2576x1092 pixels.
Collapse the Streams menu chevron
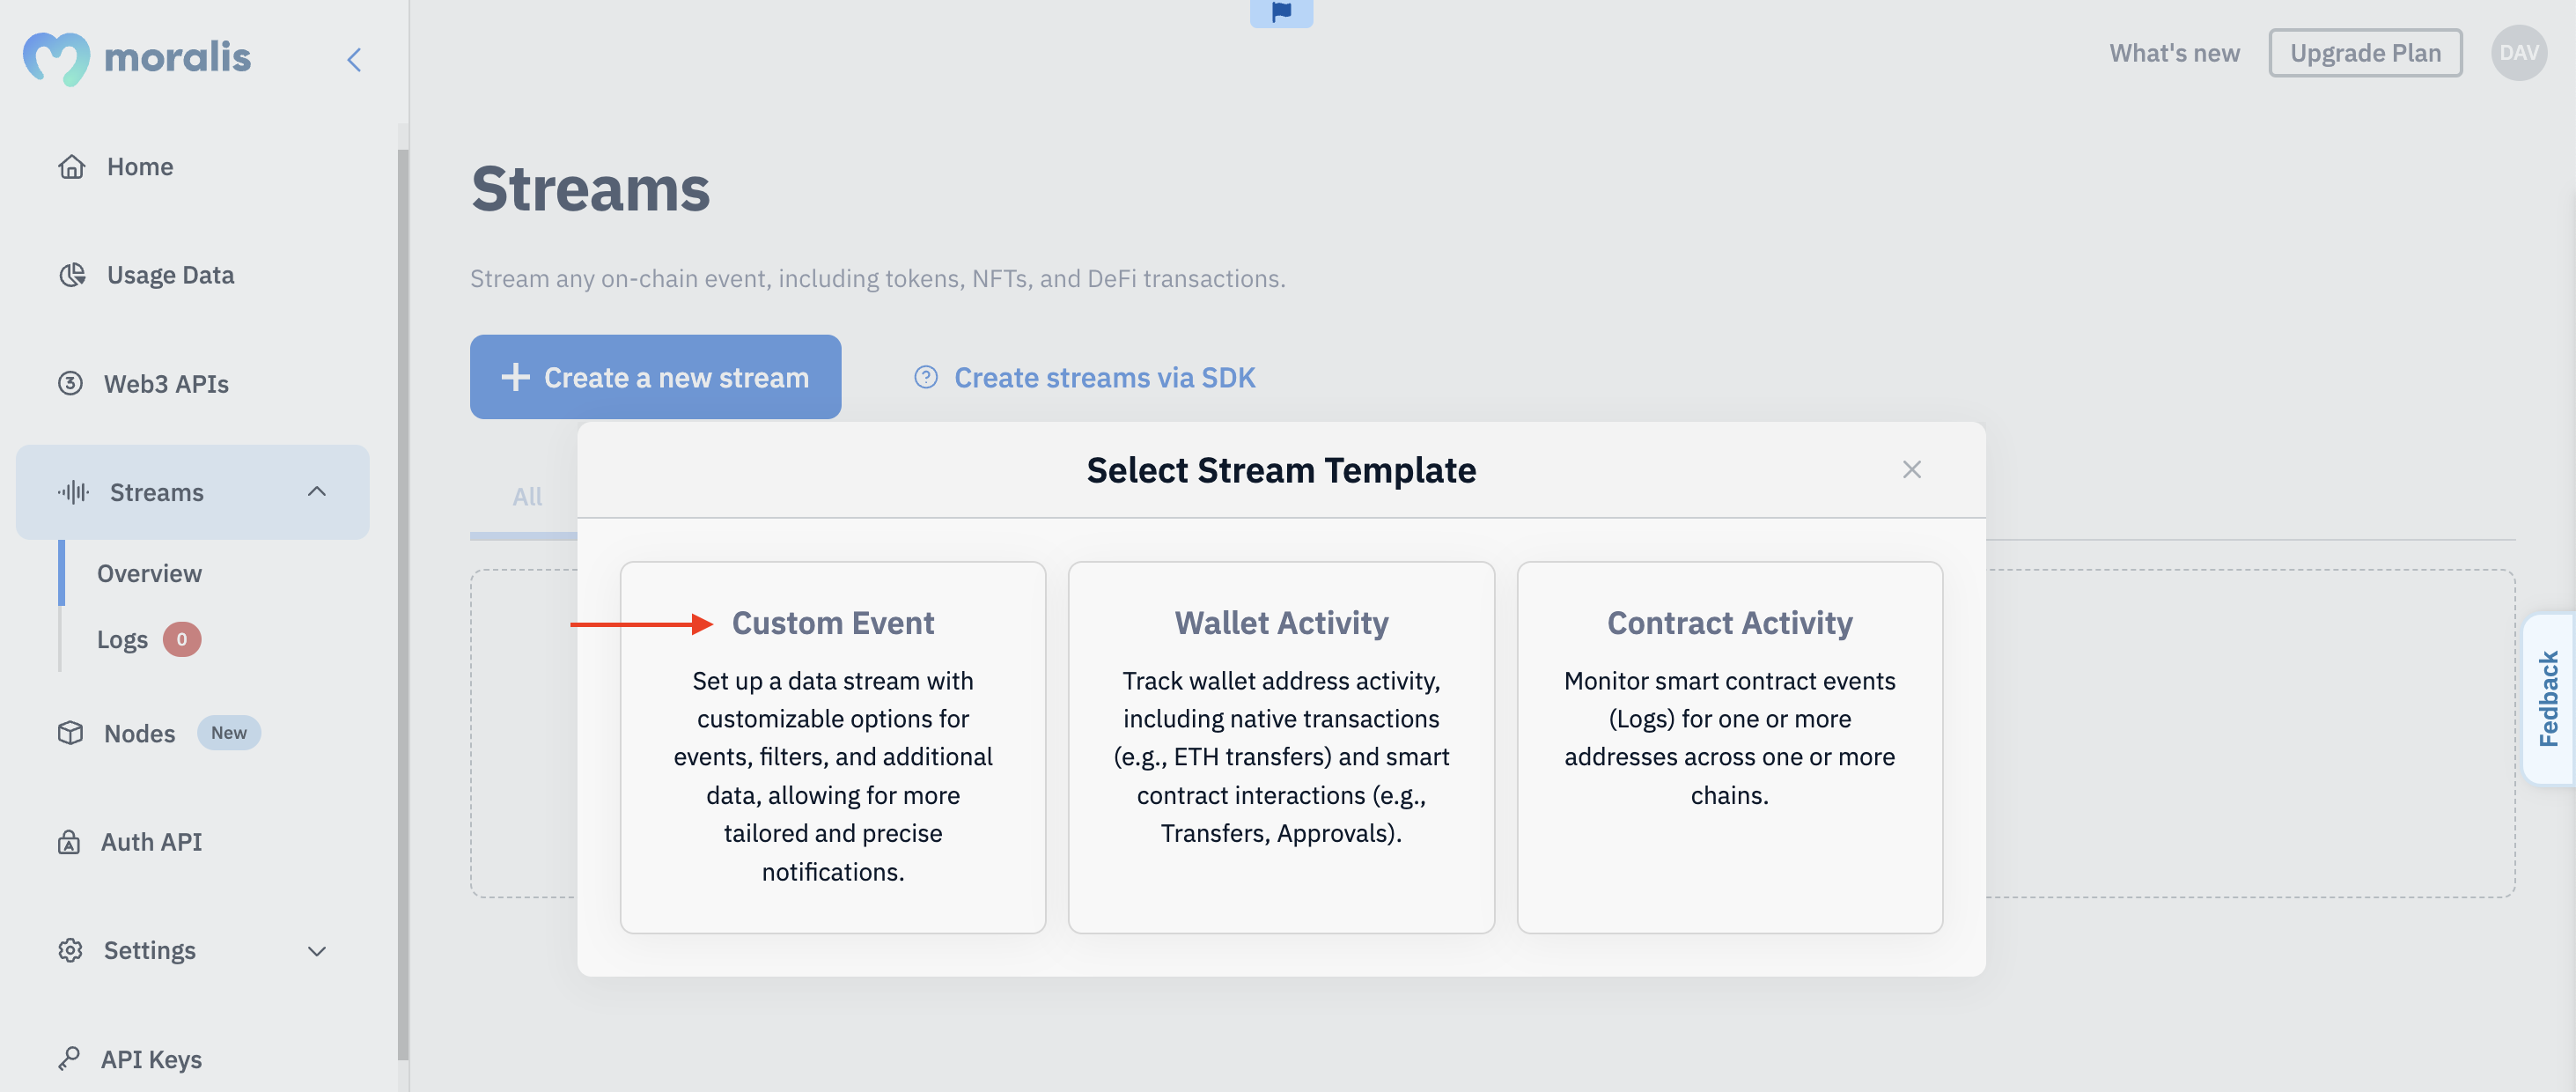point(317,491)
